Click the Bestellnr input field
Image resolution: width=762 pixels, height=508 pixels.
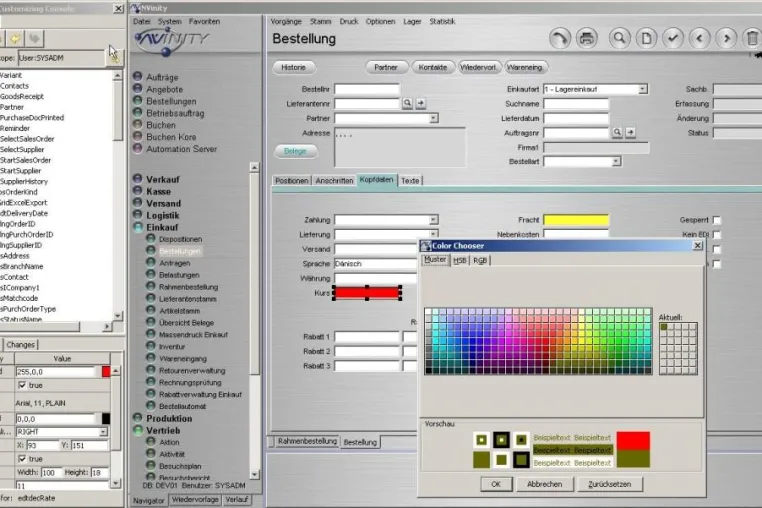click(367, 89)
